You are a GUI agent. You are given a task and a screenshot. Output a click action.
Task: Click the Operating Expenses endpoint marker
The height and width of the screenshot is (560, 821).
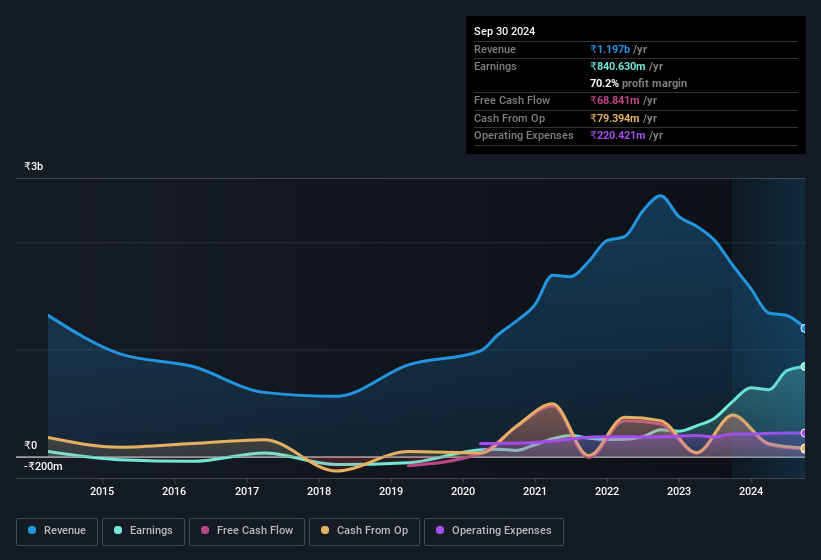click(x=804, y=433)
